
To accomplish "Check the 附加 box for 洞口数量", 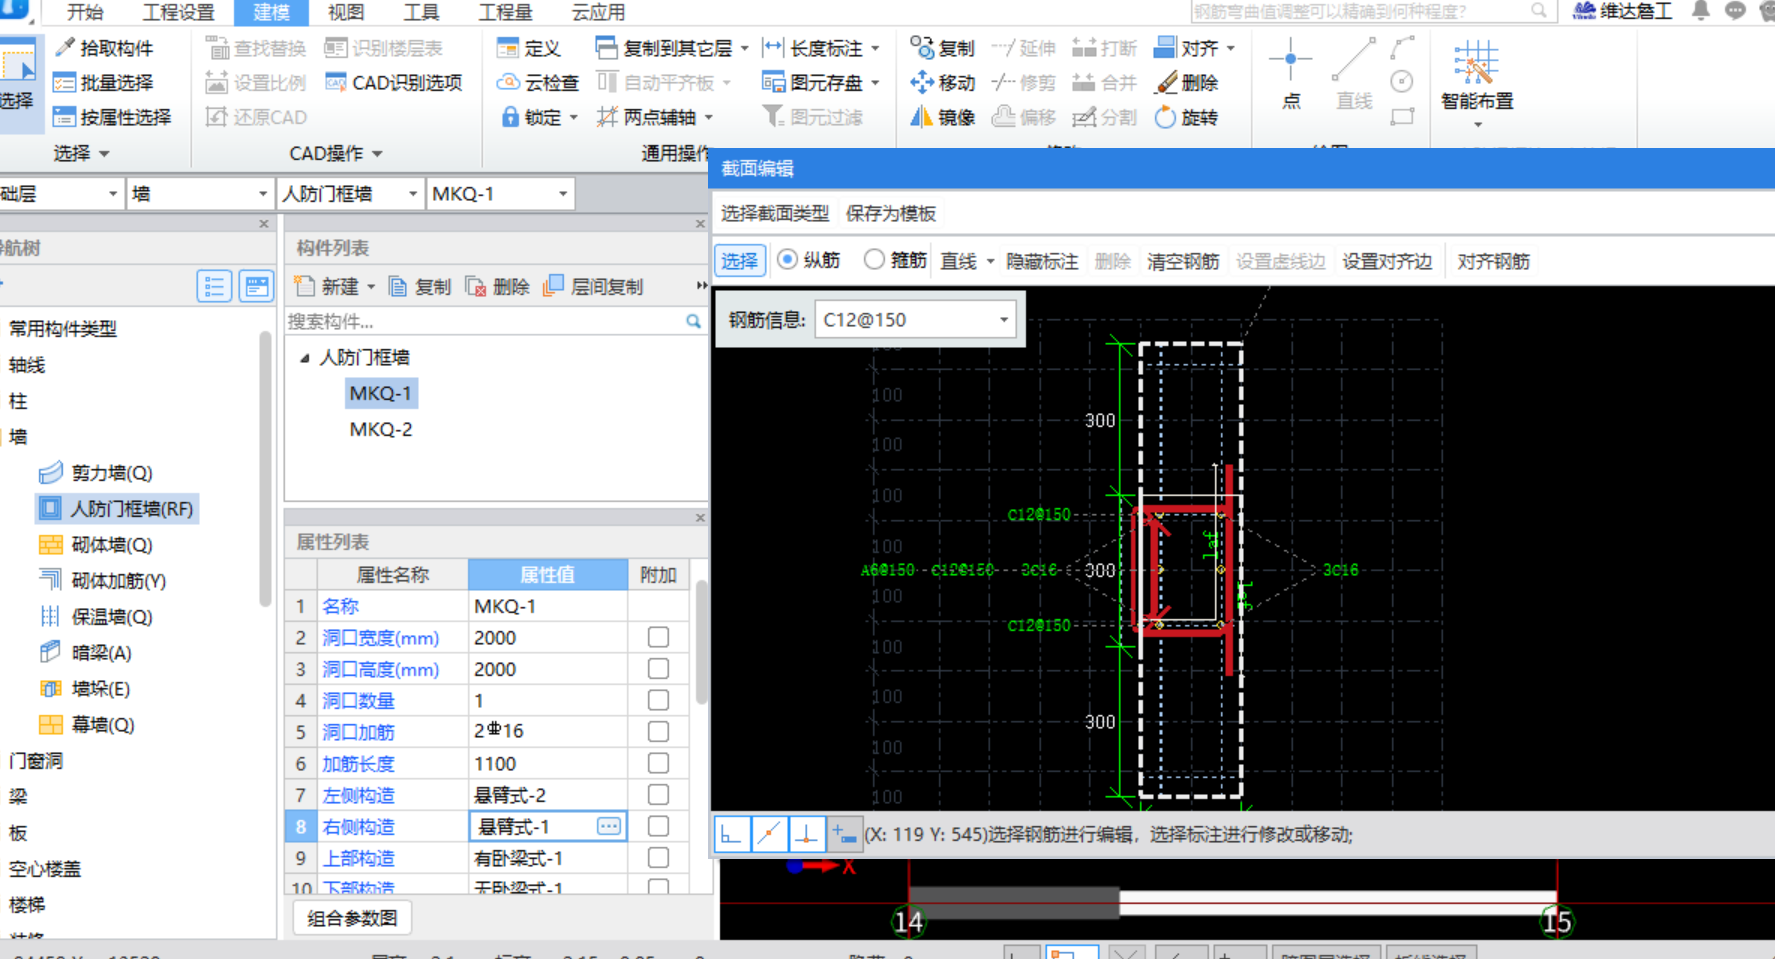I will pos(658,700).
